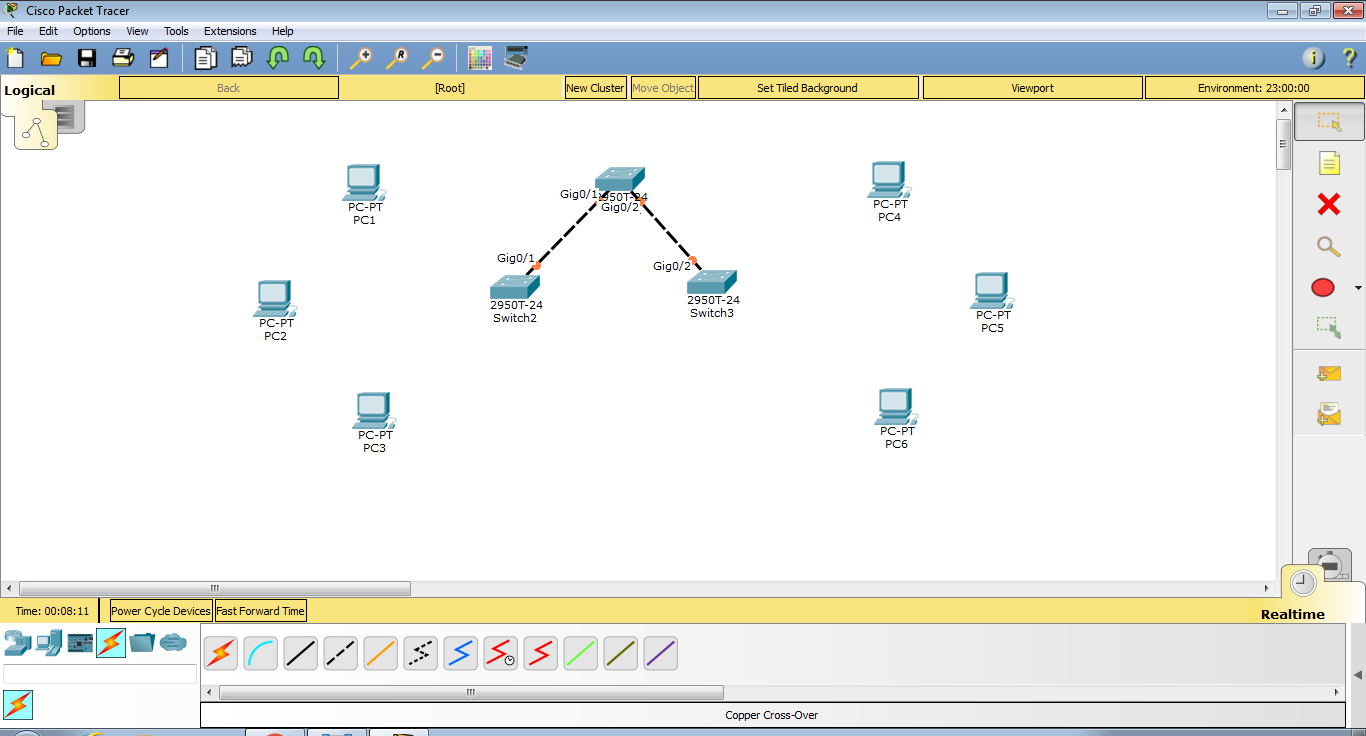Select the Delete tool (red X)
Viewport: 1366px width, 736px height.
(1327, 204)
